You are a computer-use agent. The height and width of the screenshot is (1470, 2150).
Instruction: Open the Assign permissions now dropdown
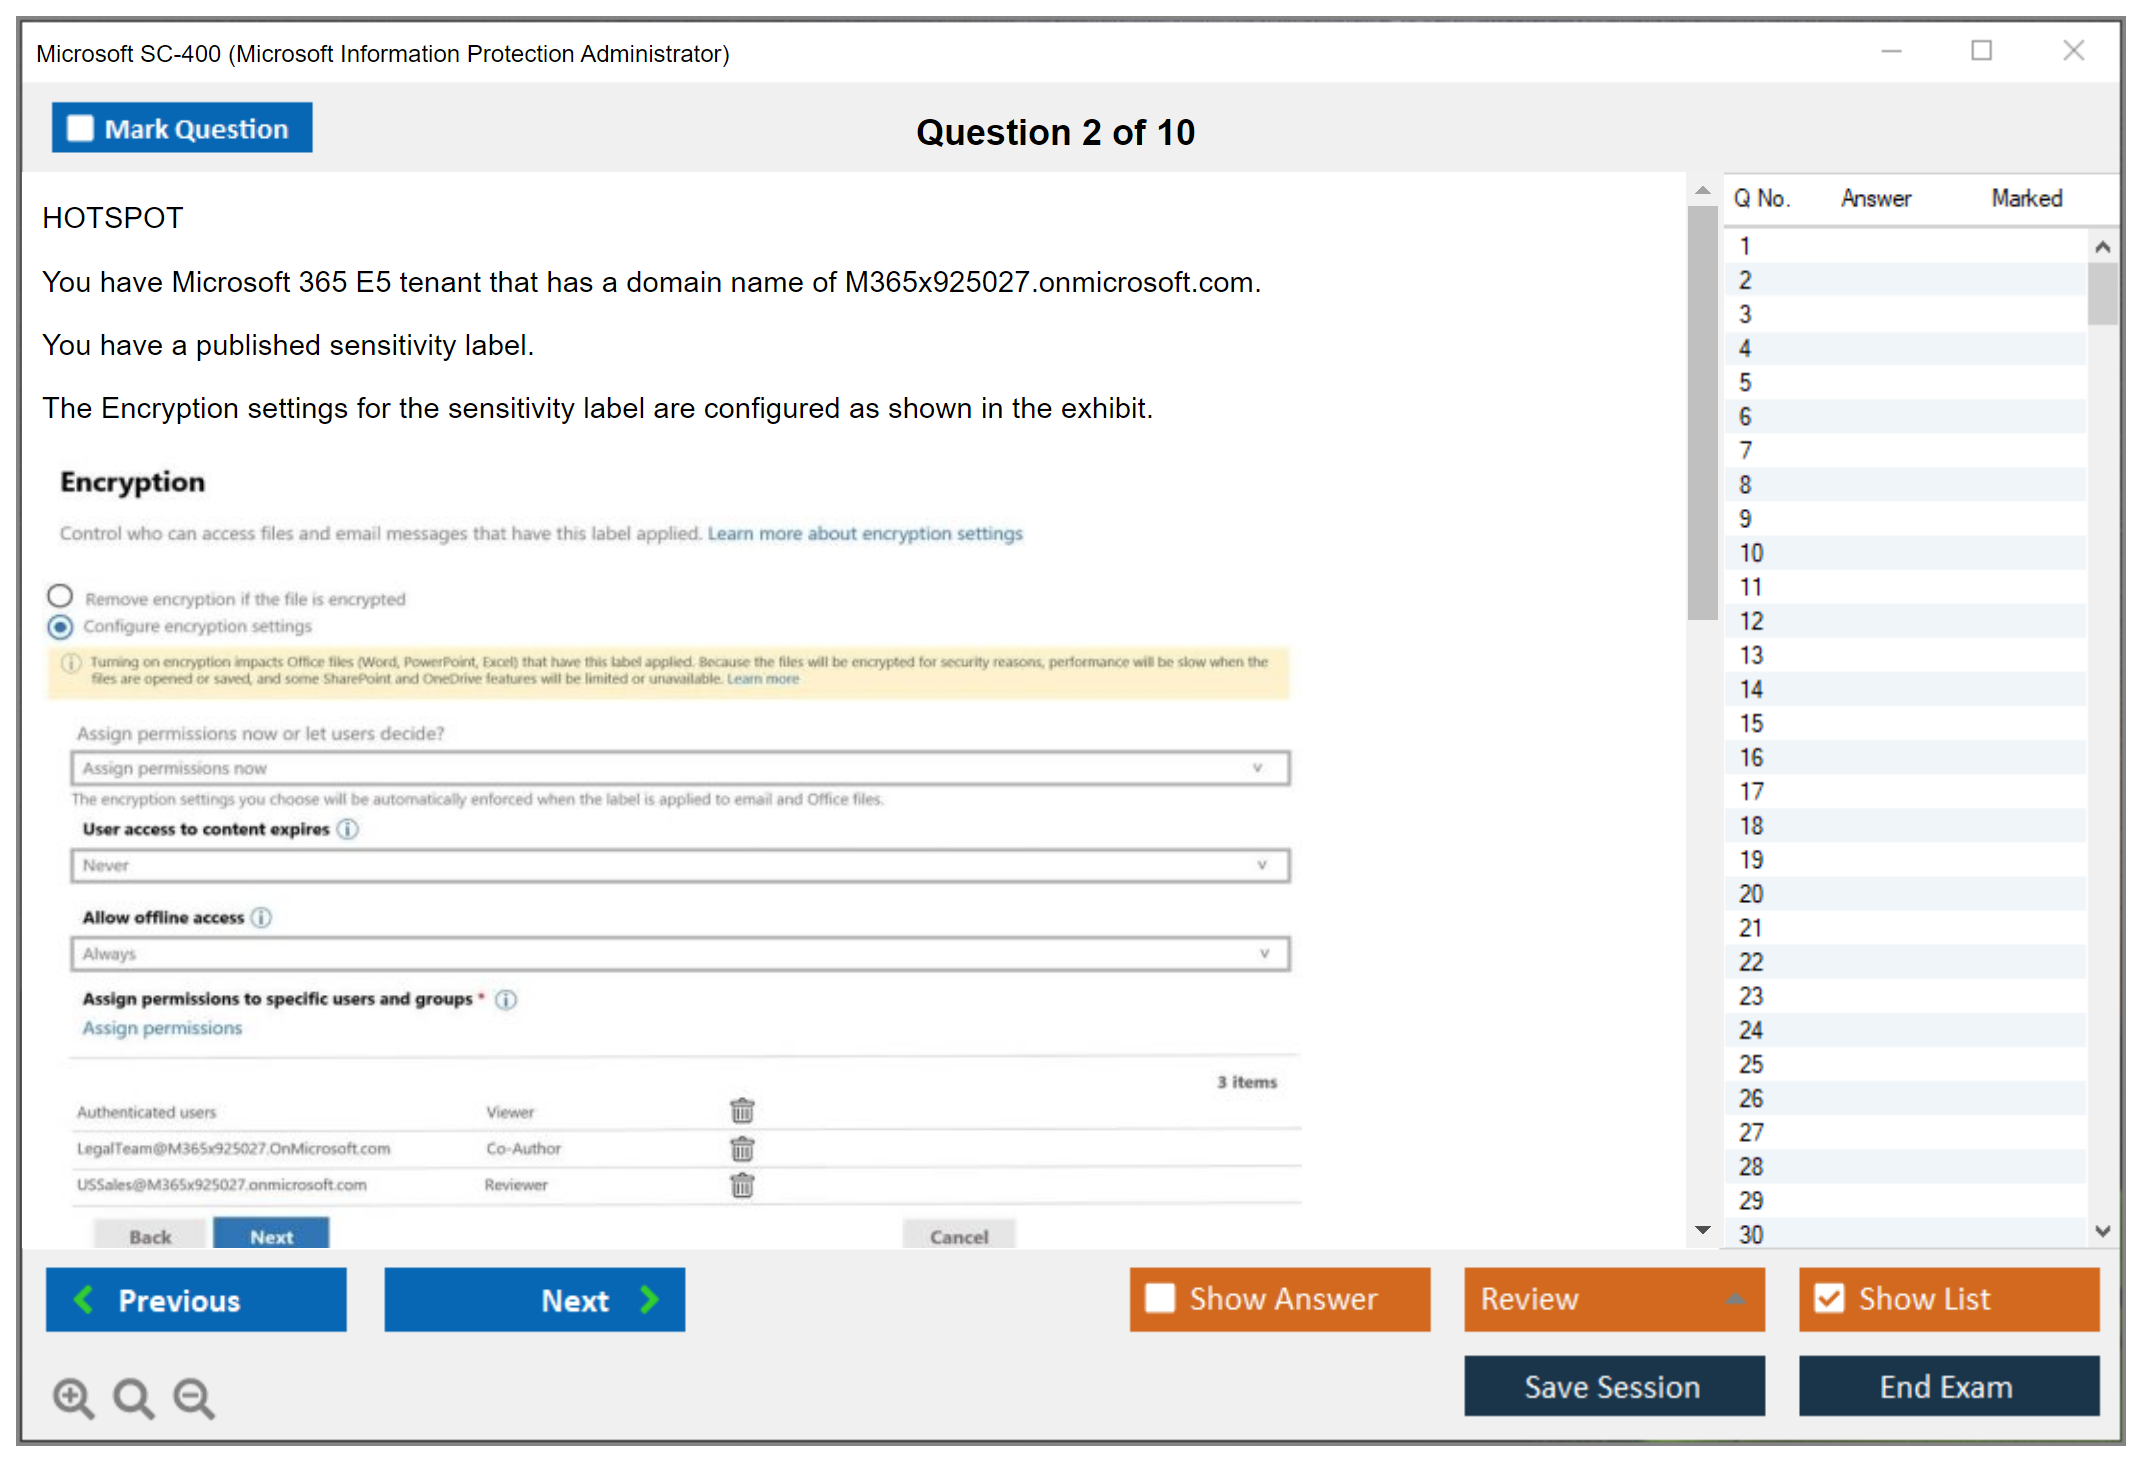coord(680,768)
